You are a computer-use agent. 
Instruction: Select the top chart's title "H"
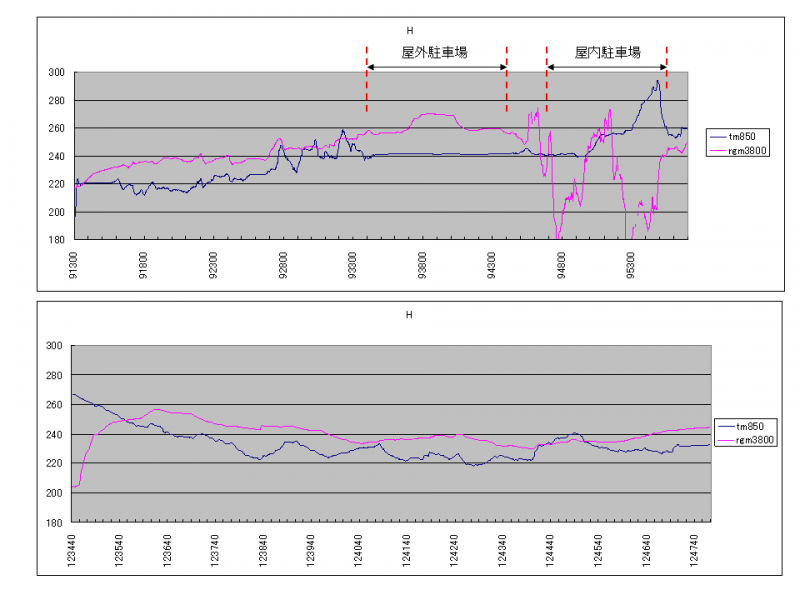tap(408, 31)
